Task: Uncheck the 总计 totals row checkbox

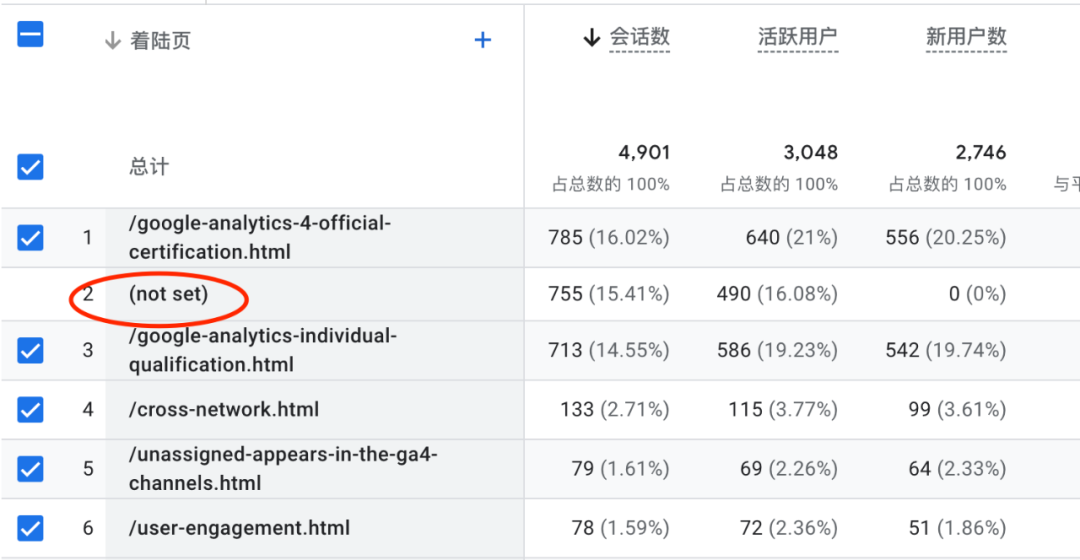Action: click(31, 166)
